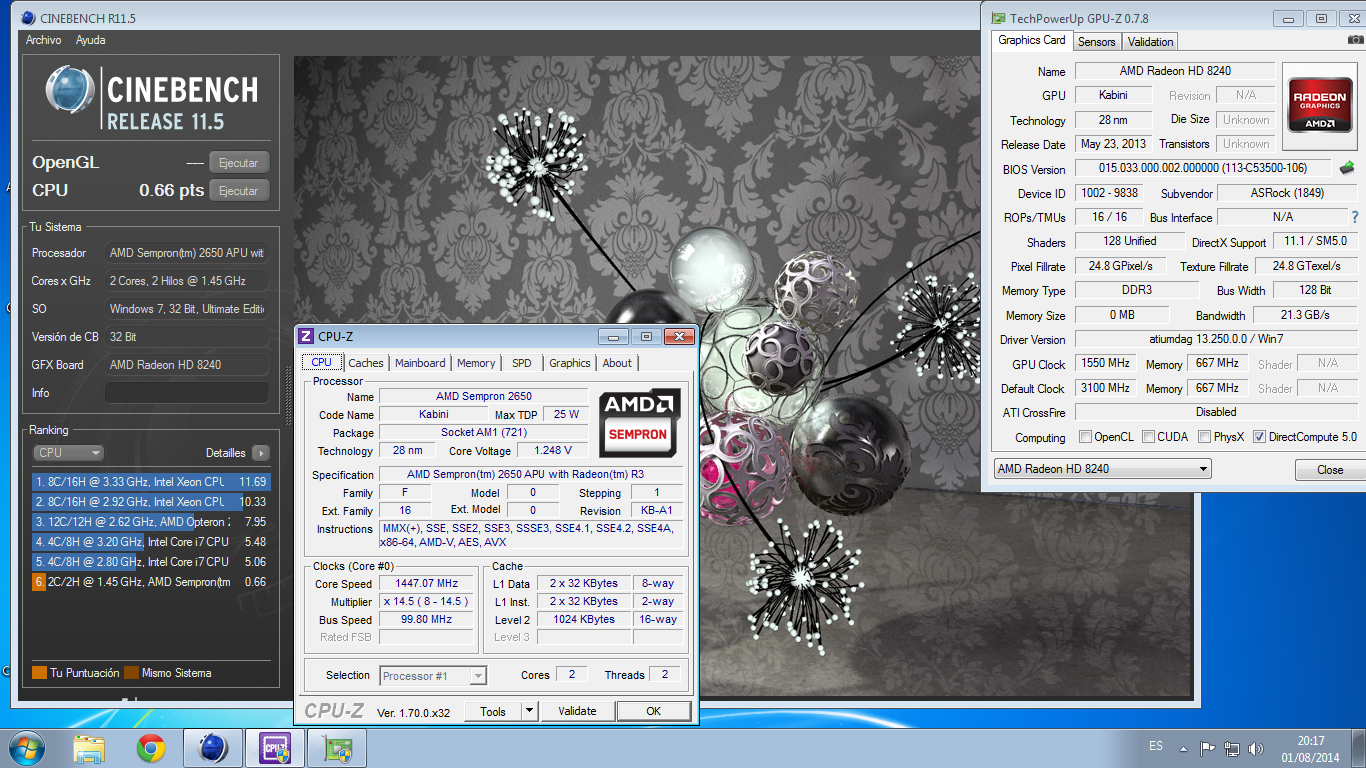Click the BIOS save chip icon in GPU-Z
Image resolution: width=1366 pixels, height=768 pixels.
point(1347,168)
